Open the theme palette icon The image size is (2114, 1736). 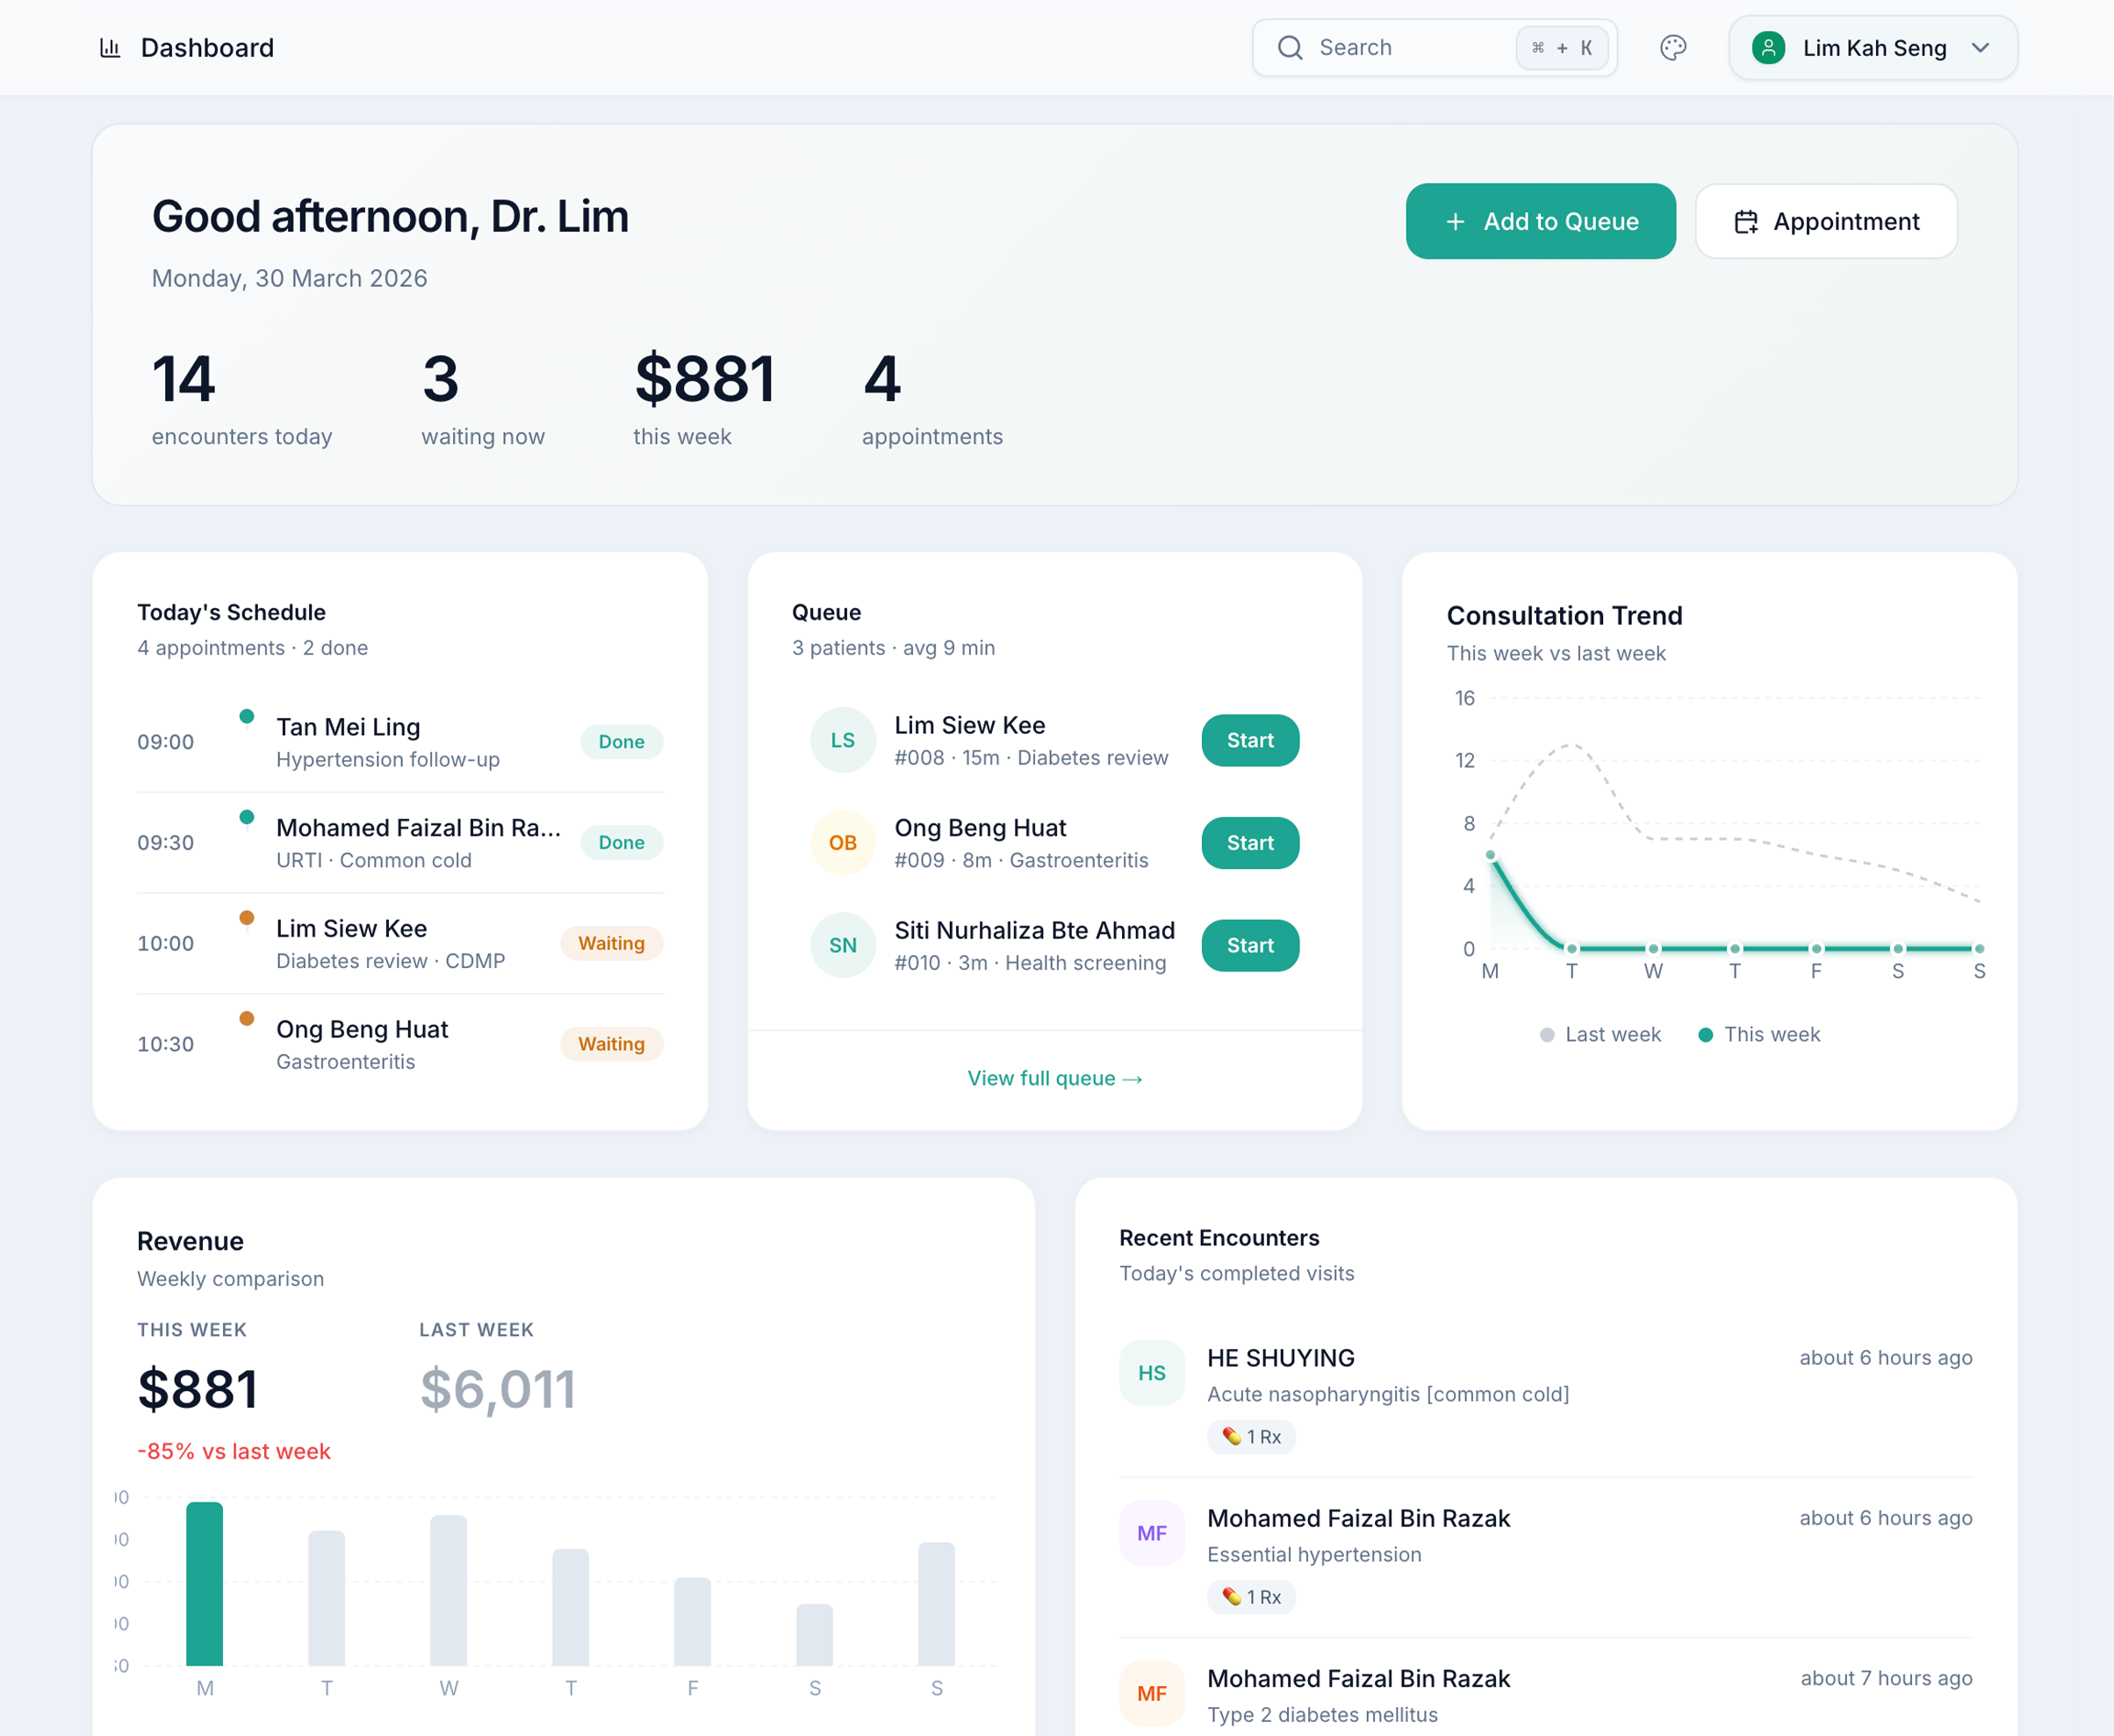1673,47
